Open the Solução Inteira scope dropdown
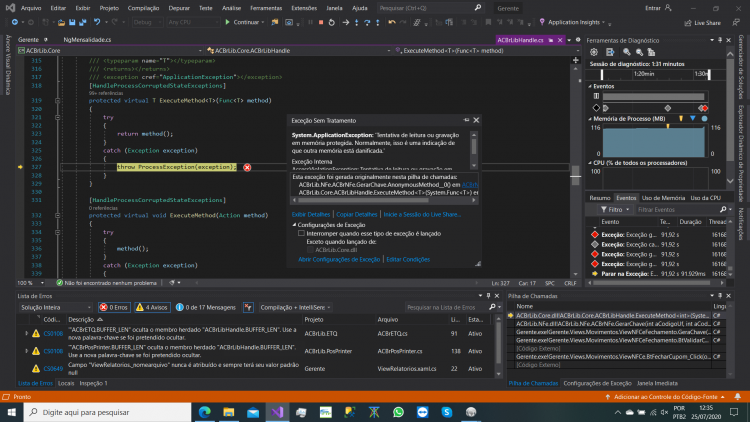Viewport: 750px width, 422px height. click(x=55, y=307)
